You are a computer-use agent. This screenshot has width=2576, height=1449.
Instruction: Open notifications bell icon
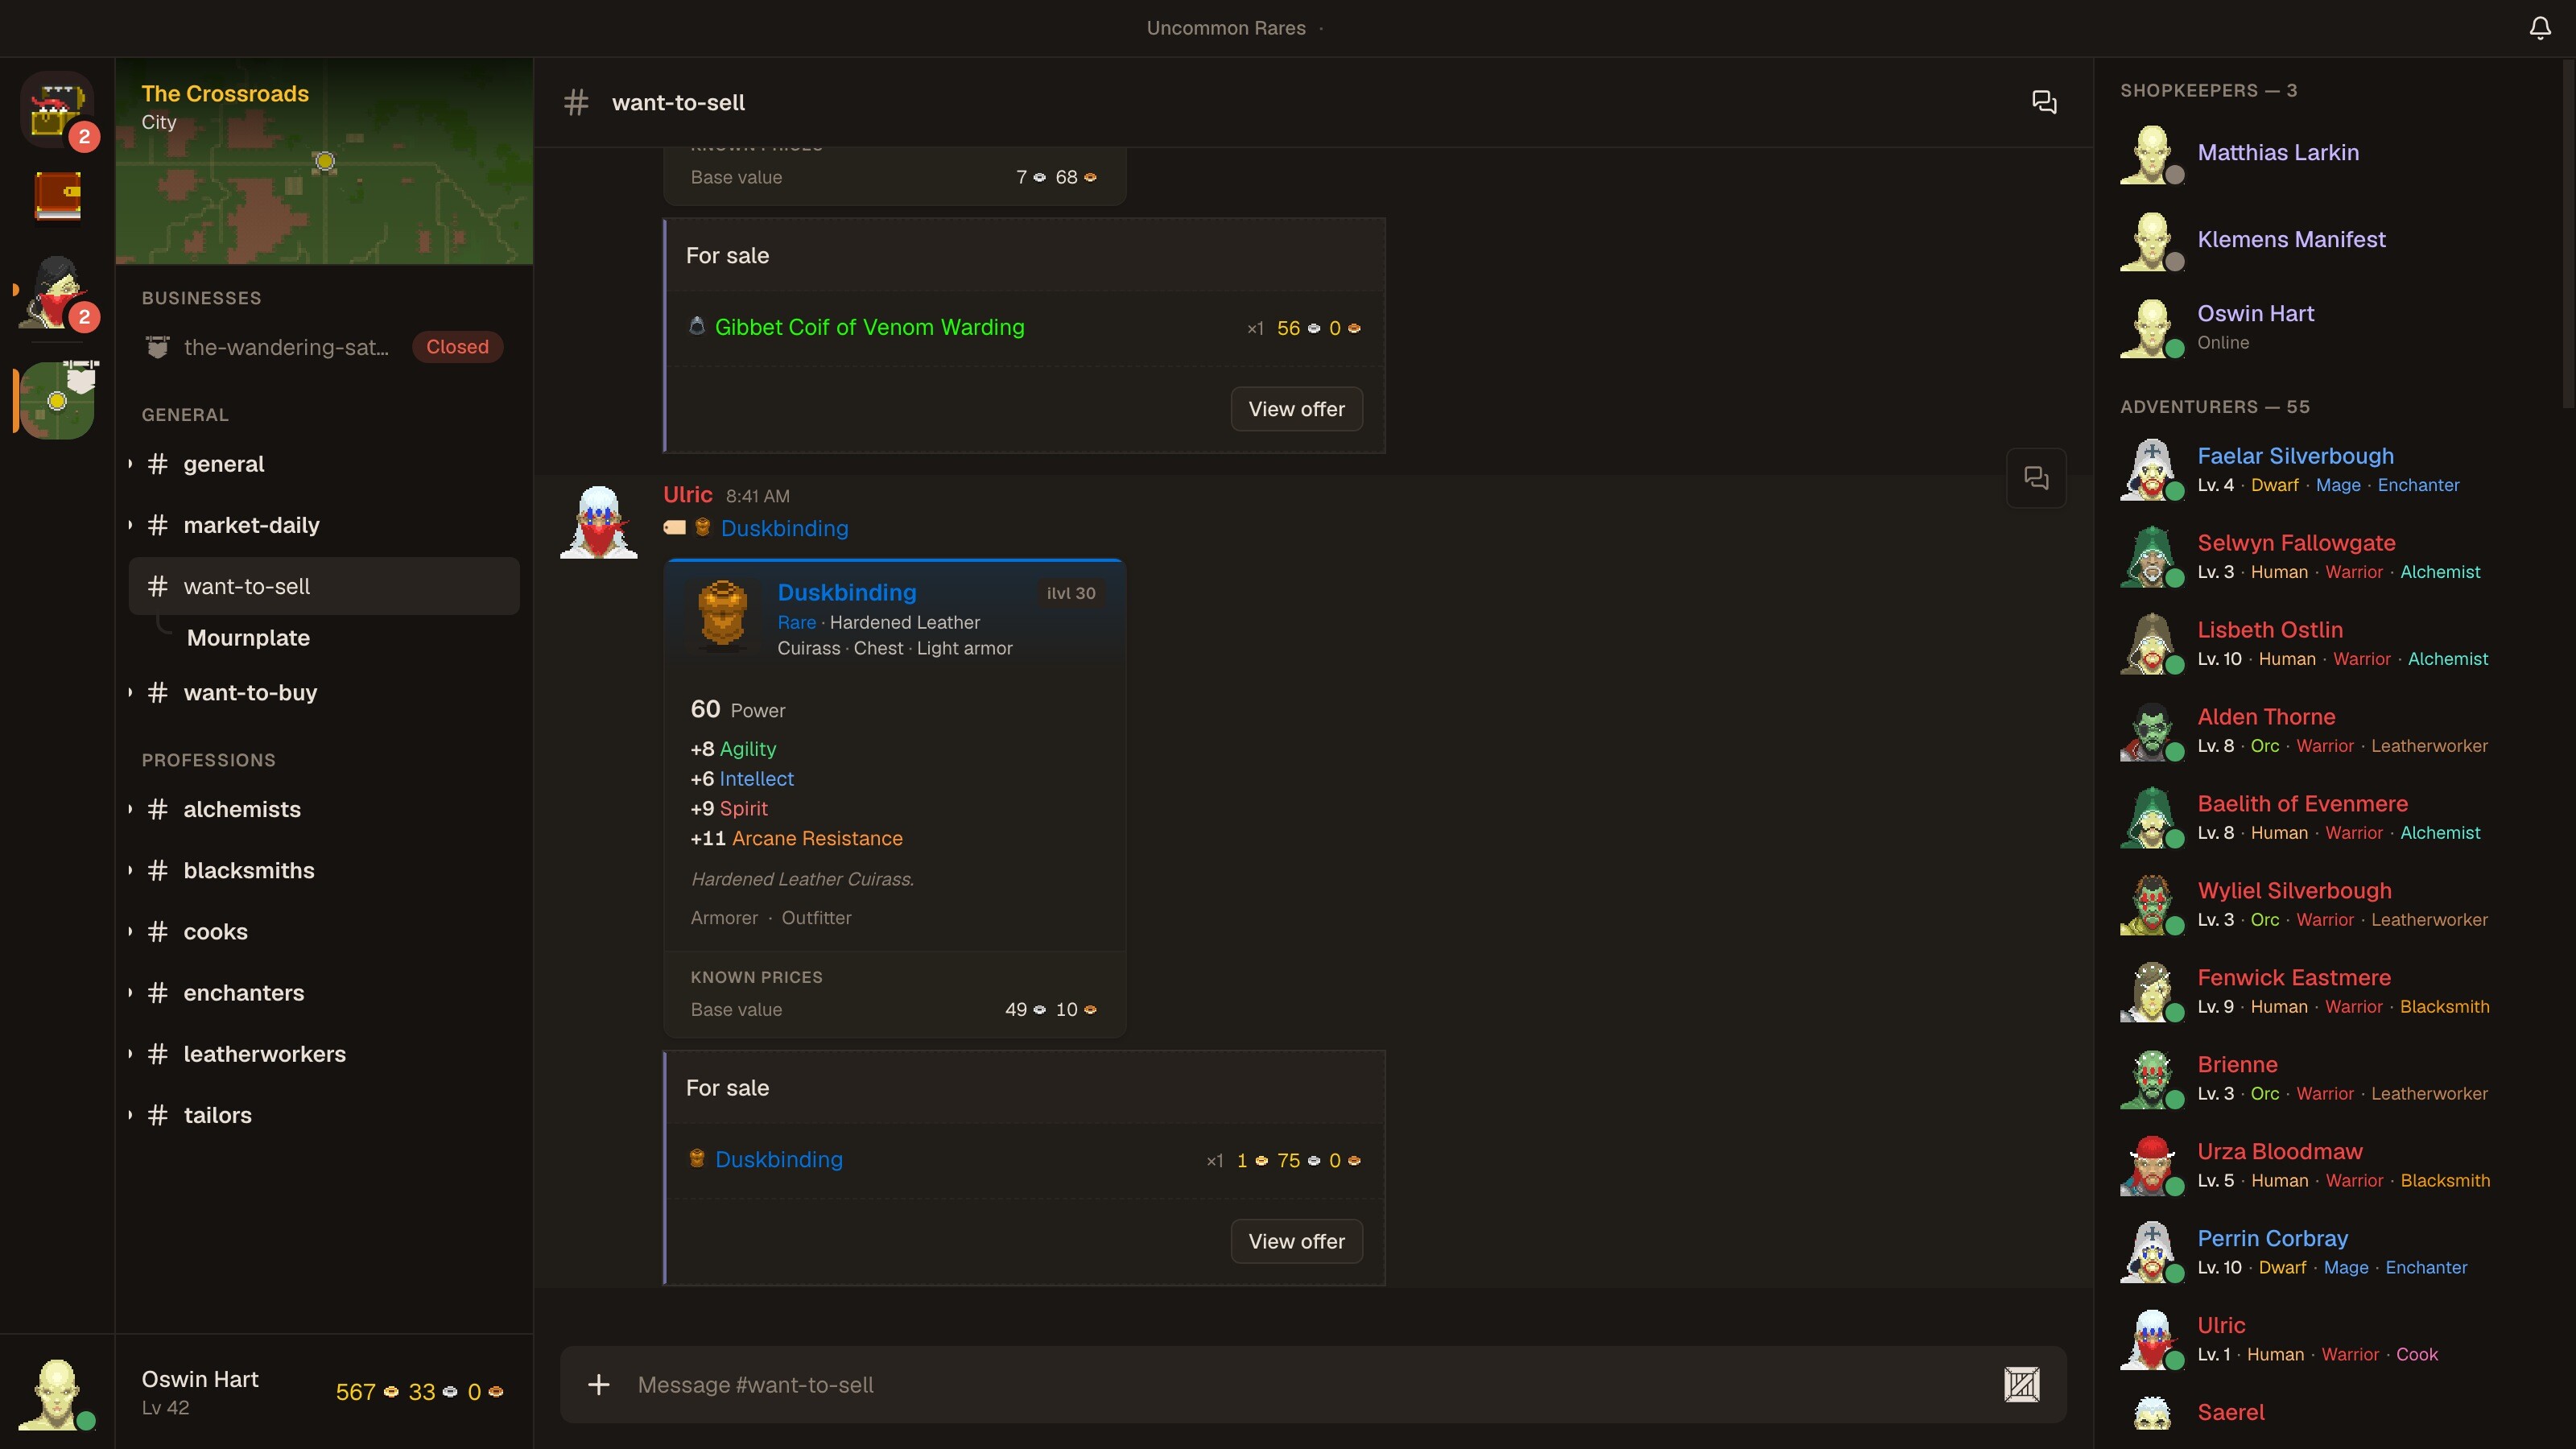click(2540, 28)
